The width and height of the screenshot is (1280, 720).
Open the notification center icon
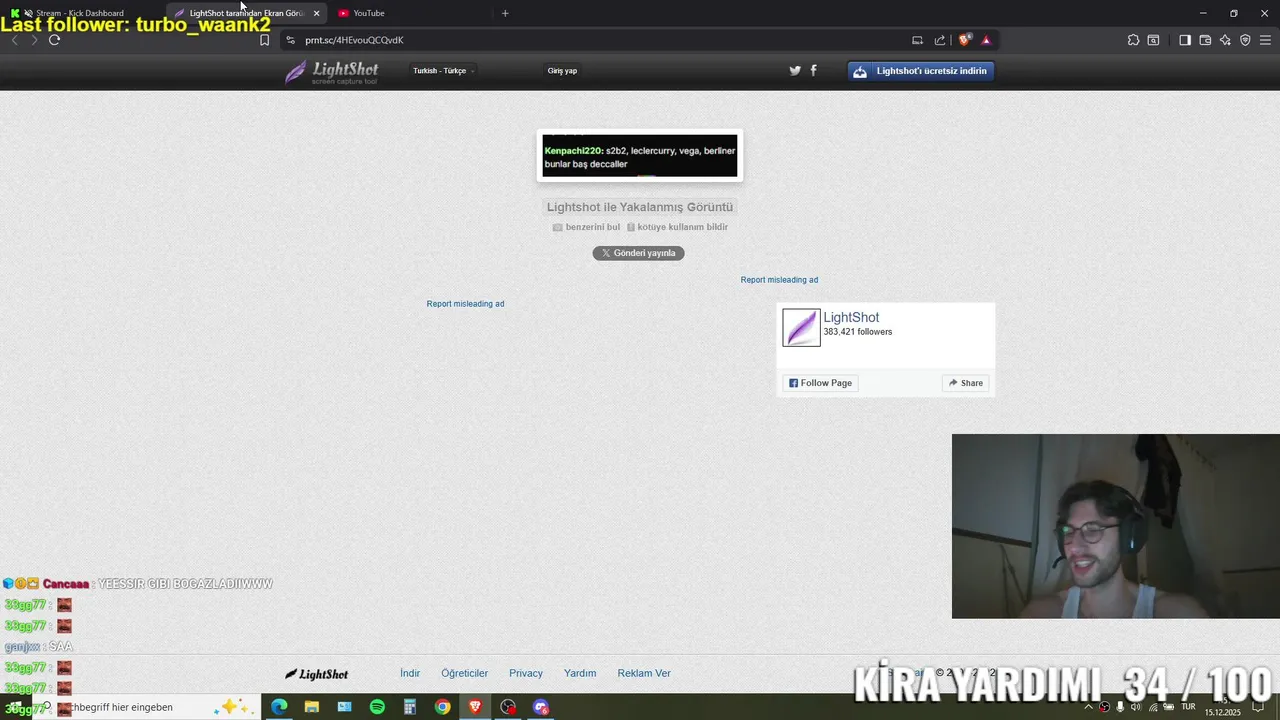[1259, 707]
